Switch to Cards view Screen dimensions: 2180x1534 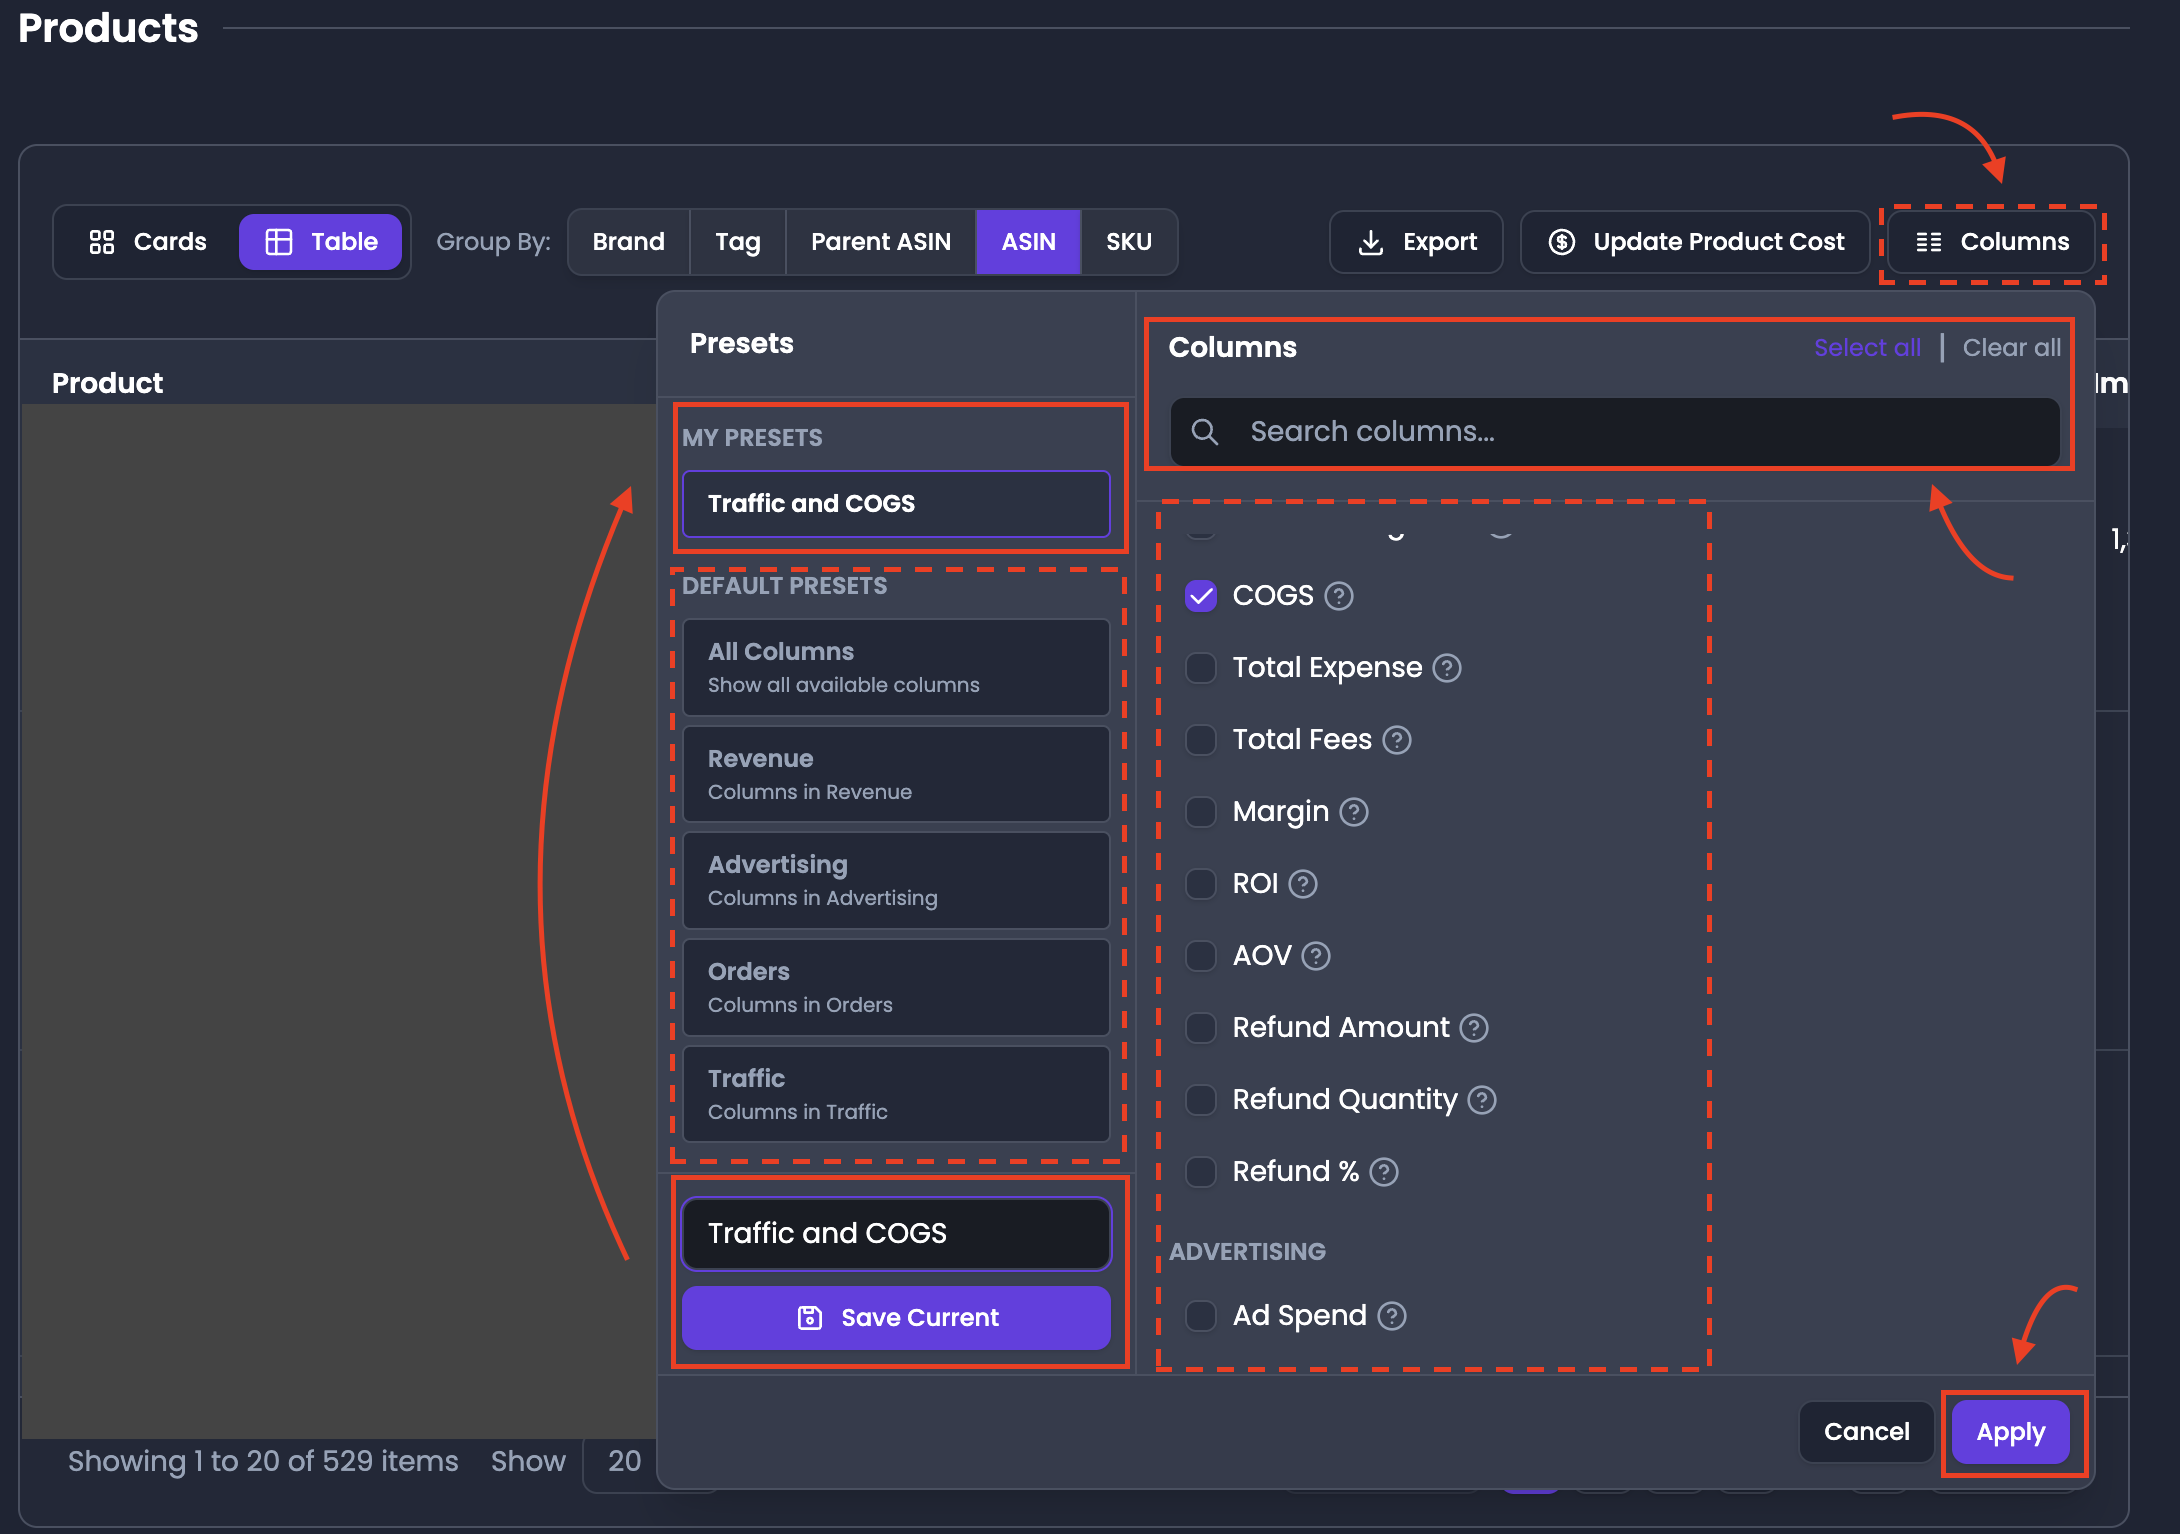coord(148,242)
